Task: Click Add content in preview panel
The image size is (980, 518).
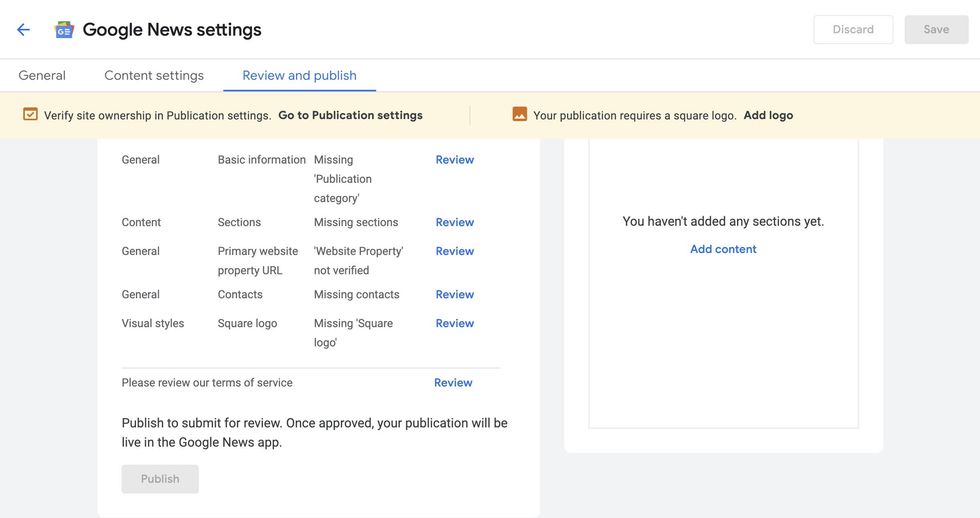Action: pos(723,249)
